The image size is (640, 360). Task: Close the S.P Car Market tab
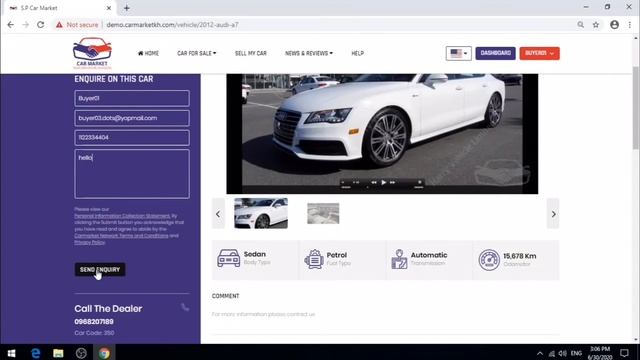click(109, 8)
